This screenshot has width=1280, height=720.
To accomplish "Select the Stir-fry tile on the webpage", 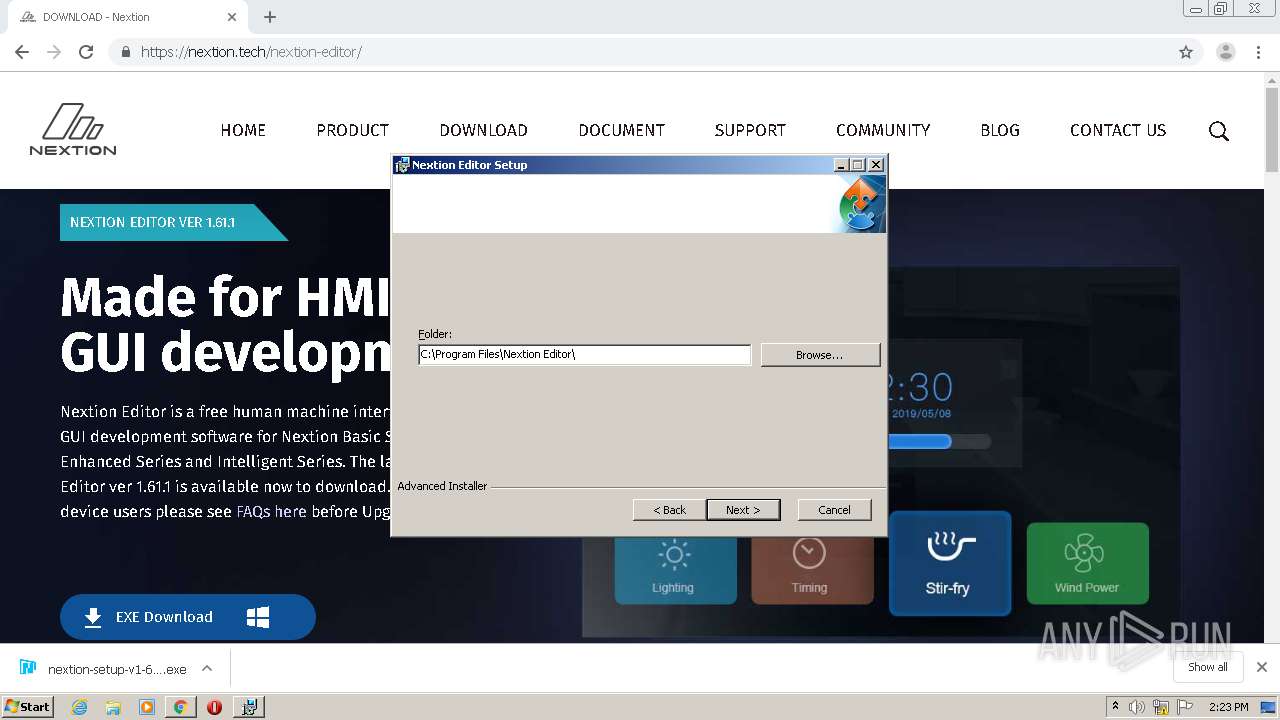I will point(949,563).
